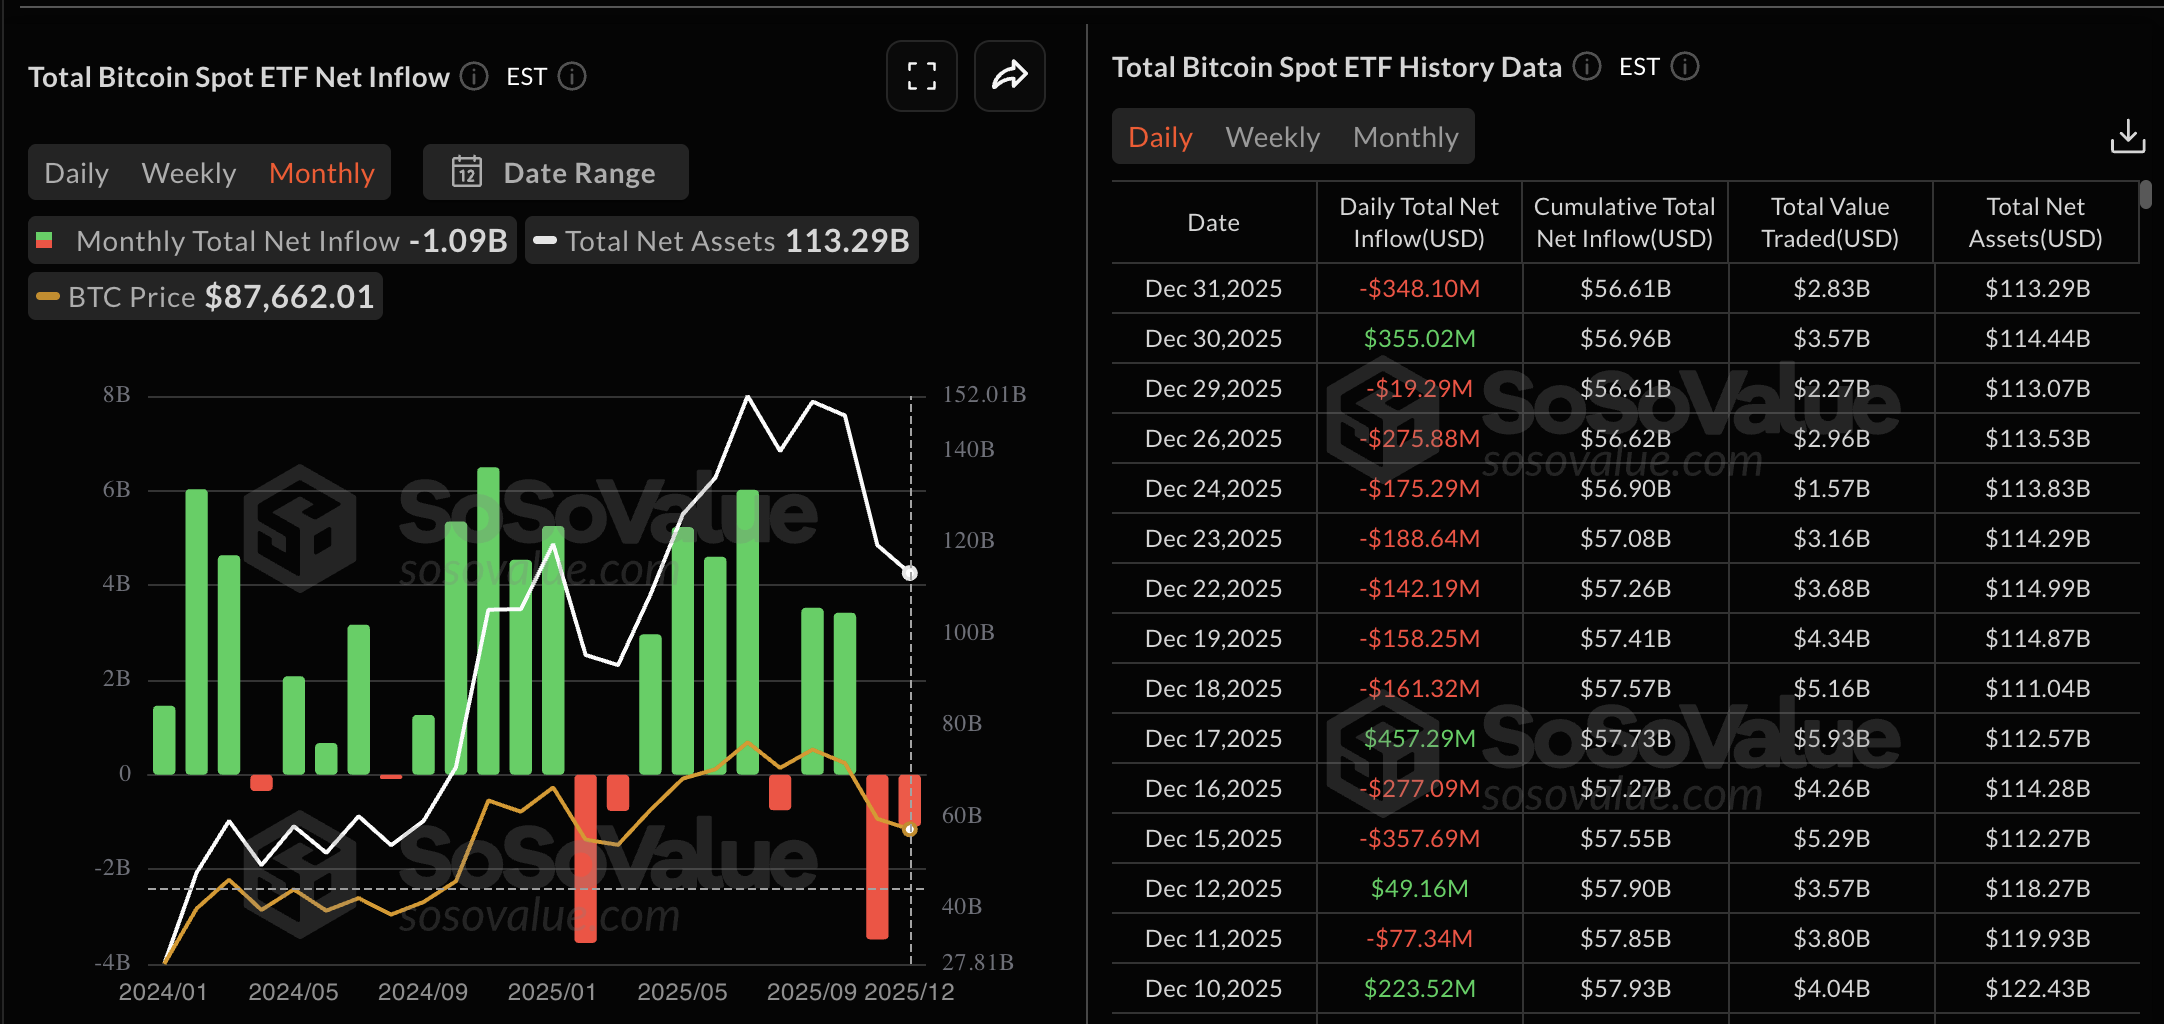Click the fullscreen expand chart icon
The width and height of the screenshot is (2164, 1024).
click(921, 76)
